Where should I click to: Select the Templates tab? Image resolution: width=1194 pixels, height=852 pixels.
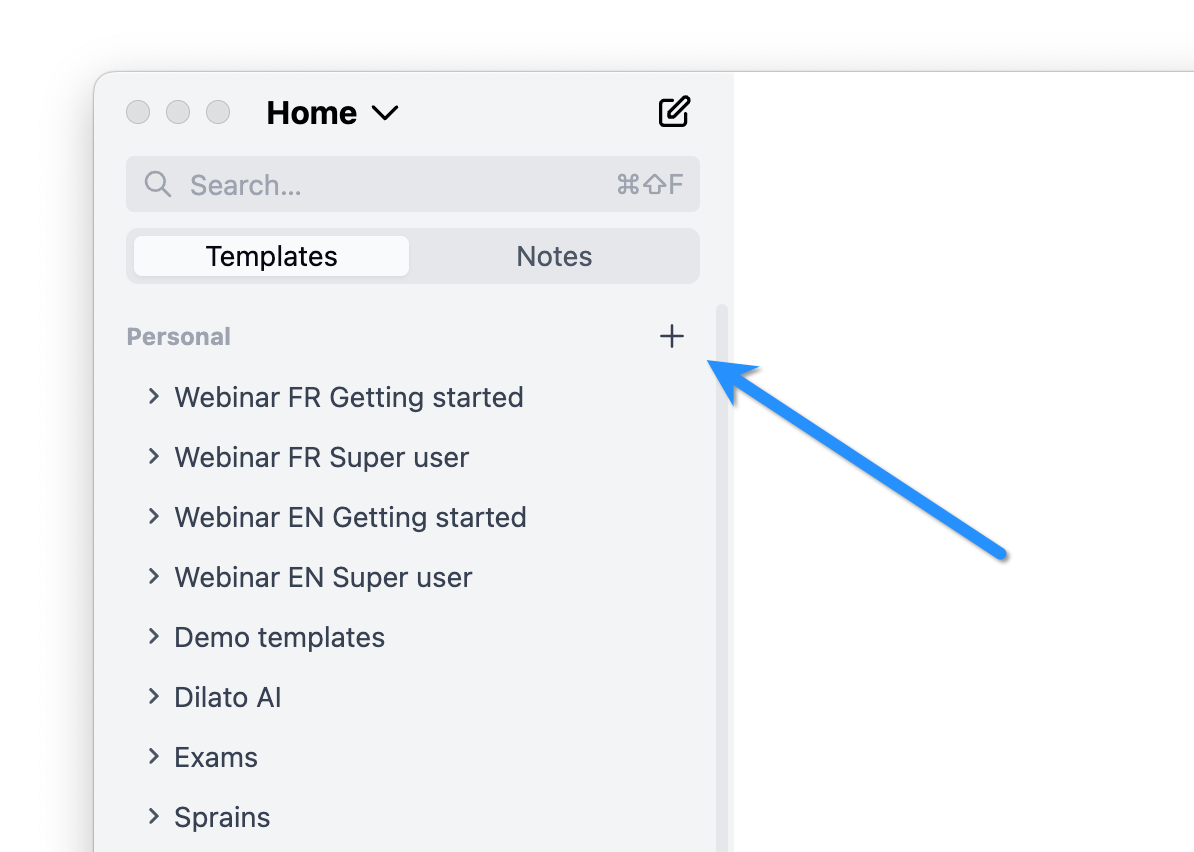[x=270, y=256]
